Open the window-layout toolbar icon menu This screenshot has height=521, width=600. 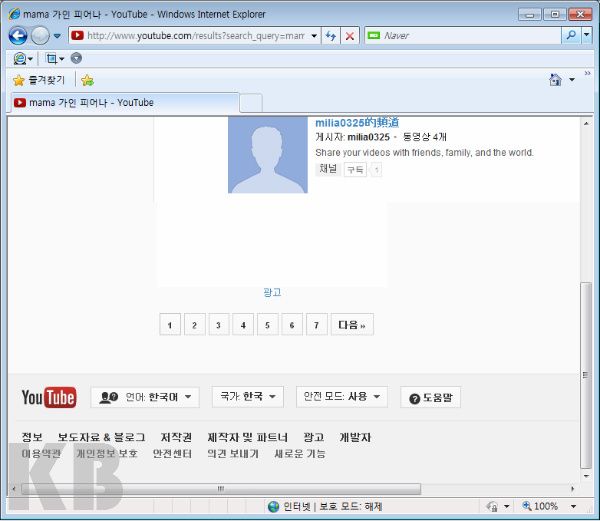(54, 59)
